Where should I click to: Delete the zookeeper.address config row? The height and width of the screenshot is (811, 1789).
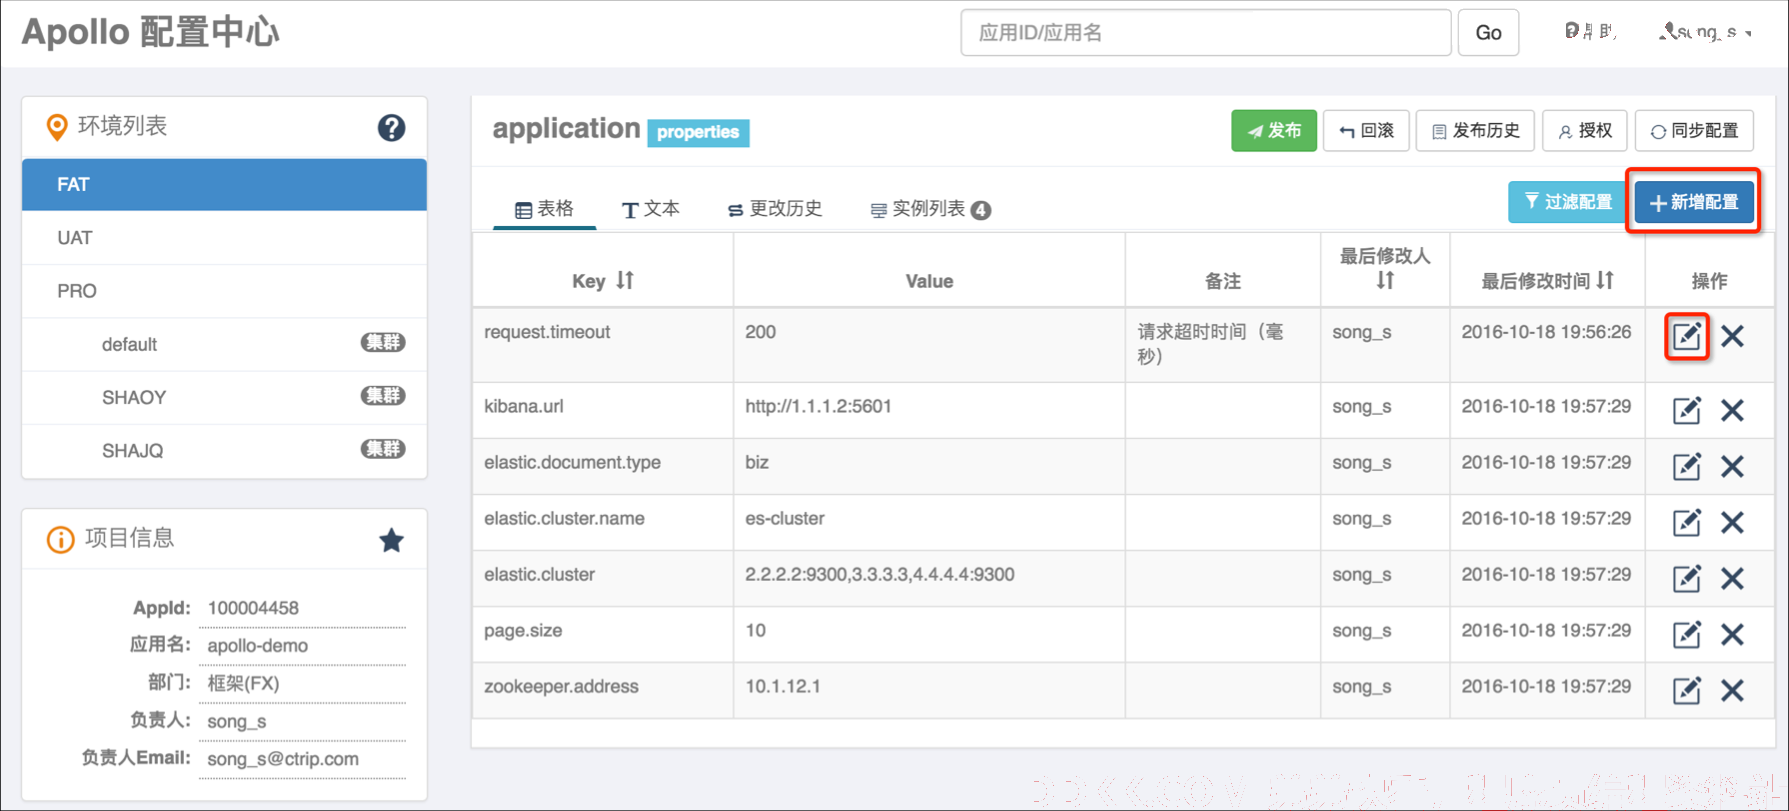(1732, 690)
